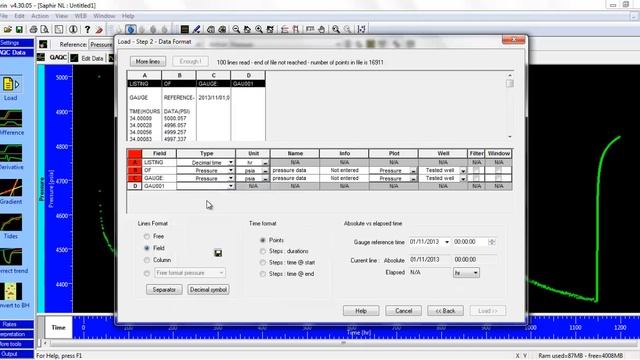The image size is (640, 360).
Task: Click the highlighted blue toolbar icon
Action: point(131,29)
